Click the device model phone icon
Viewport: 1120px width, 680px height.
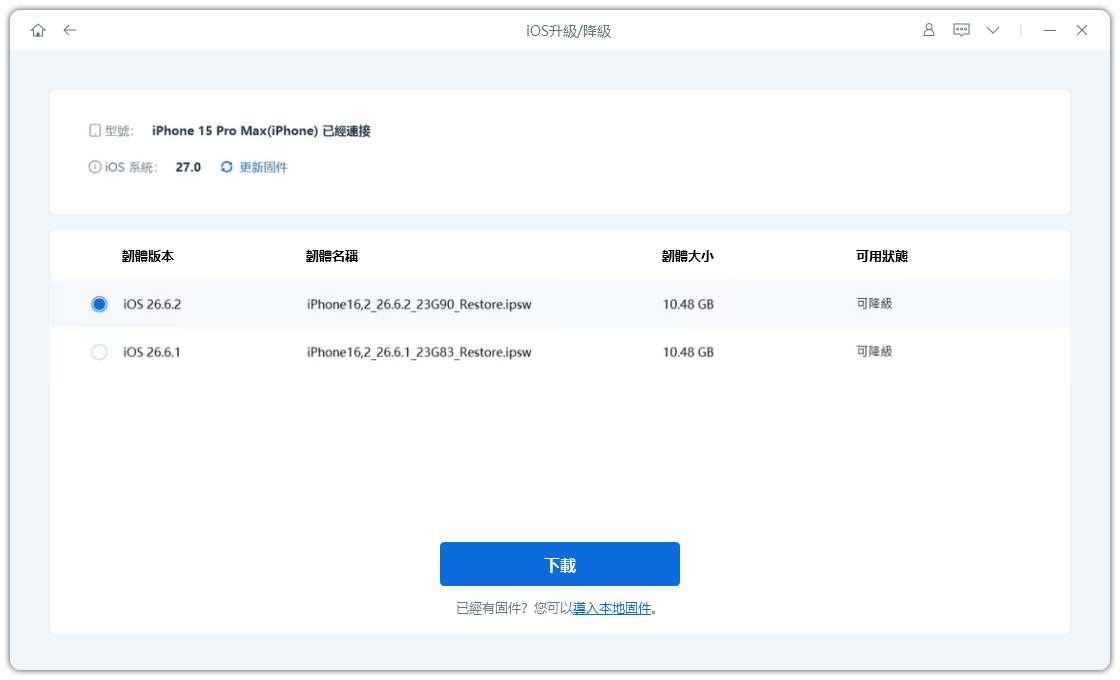point(94,131)
